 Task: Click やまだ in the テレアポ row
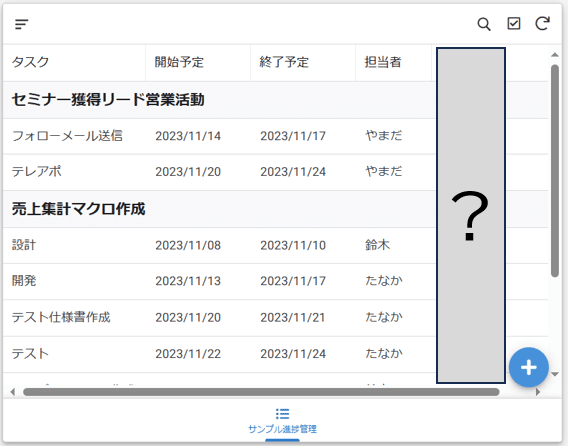[384, 171]
